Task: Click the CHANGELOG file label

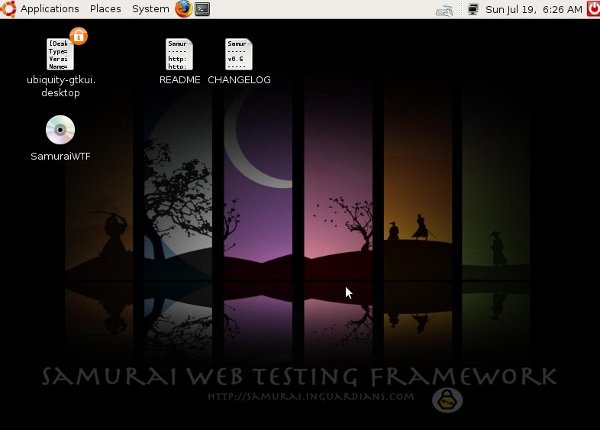Action: pyautogui.click(x=239, y=80)
